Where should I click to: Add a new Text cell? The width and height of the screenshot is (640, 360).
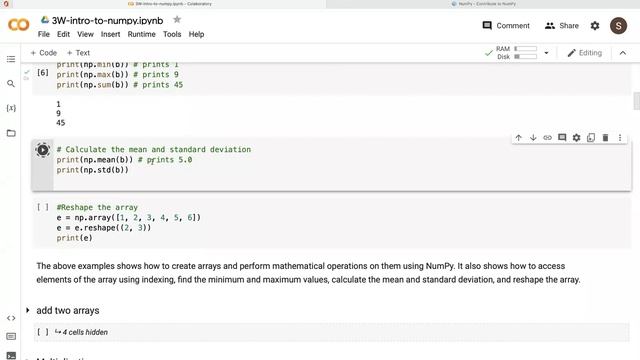tap(78, 53)
